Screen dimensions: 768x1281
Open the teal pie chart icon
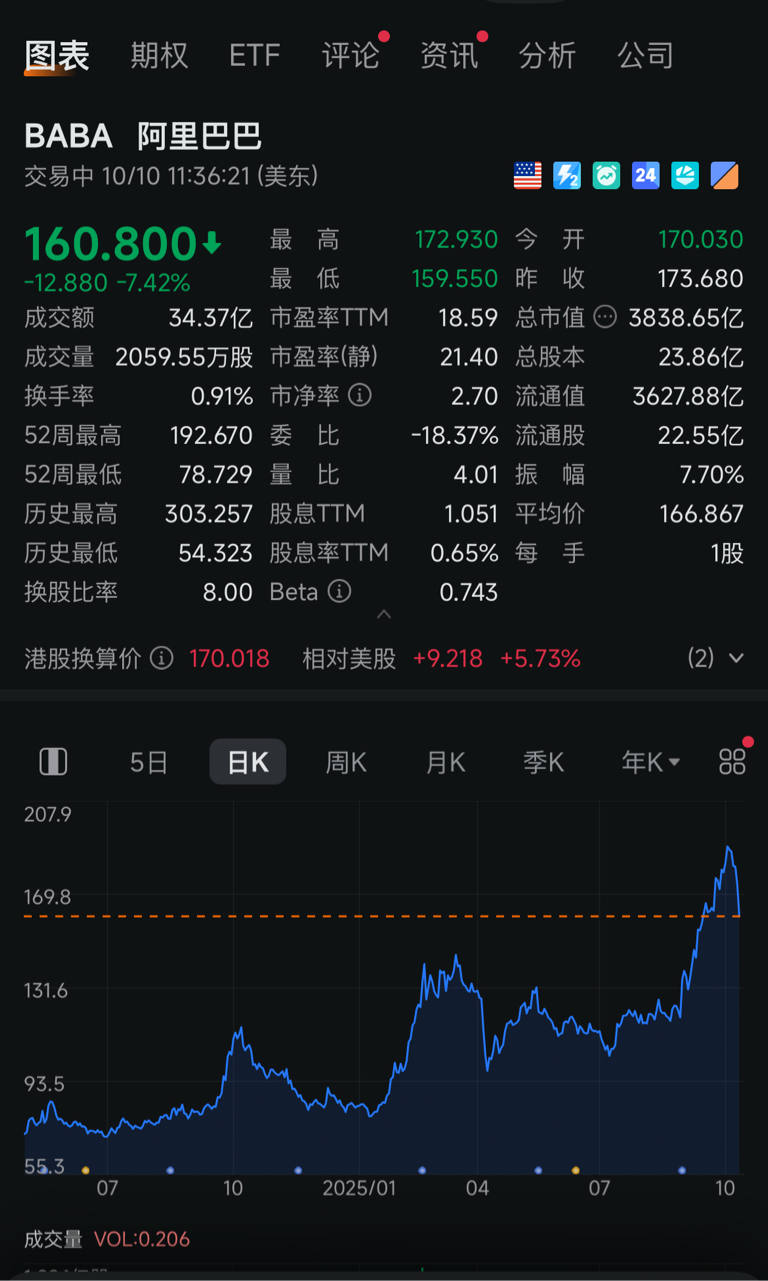(x=685, y=176)
